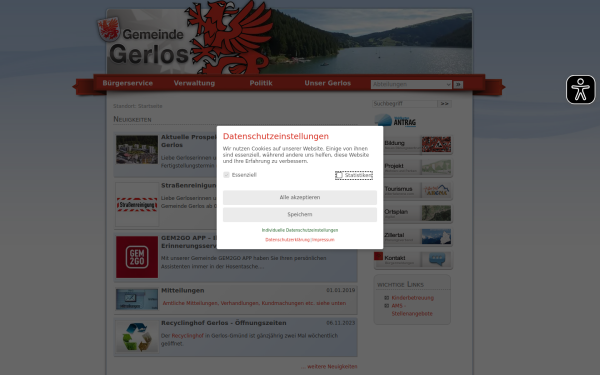Open the Mitteilungen news heading
This screenshot has width=600, height=375.
coord(183,290)
